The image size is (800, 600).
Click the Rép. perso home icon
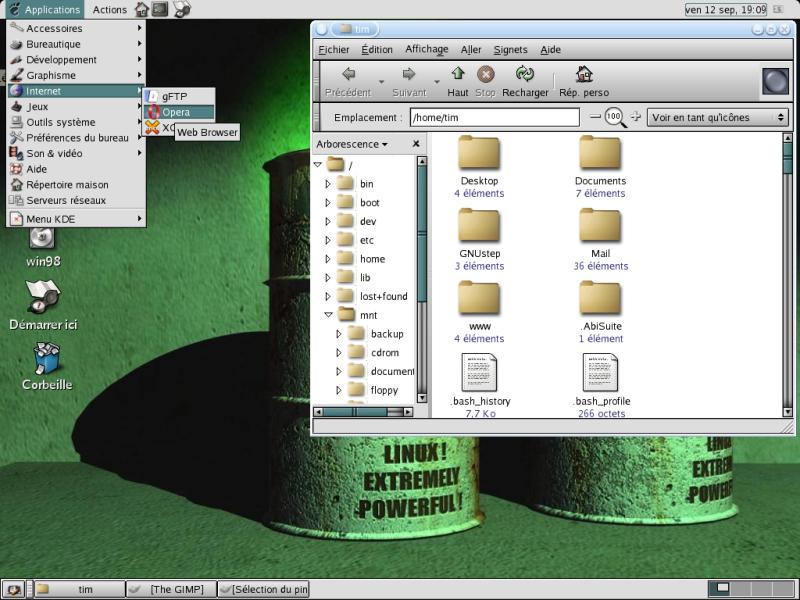pyautogui.click(x=584, y=75)
